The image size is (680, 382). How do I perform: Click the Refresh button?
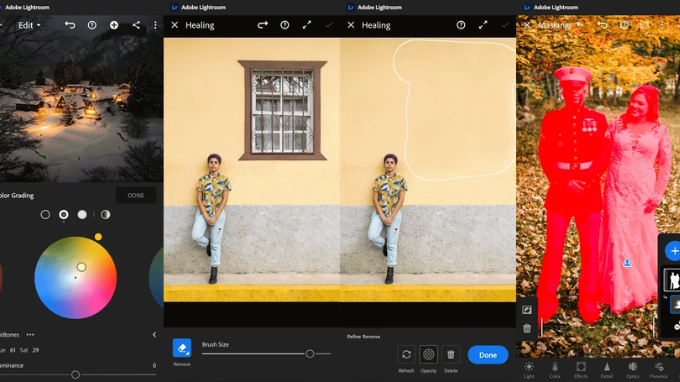406,355
